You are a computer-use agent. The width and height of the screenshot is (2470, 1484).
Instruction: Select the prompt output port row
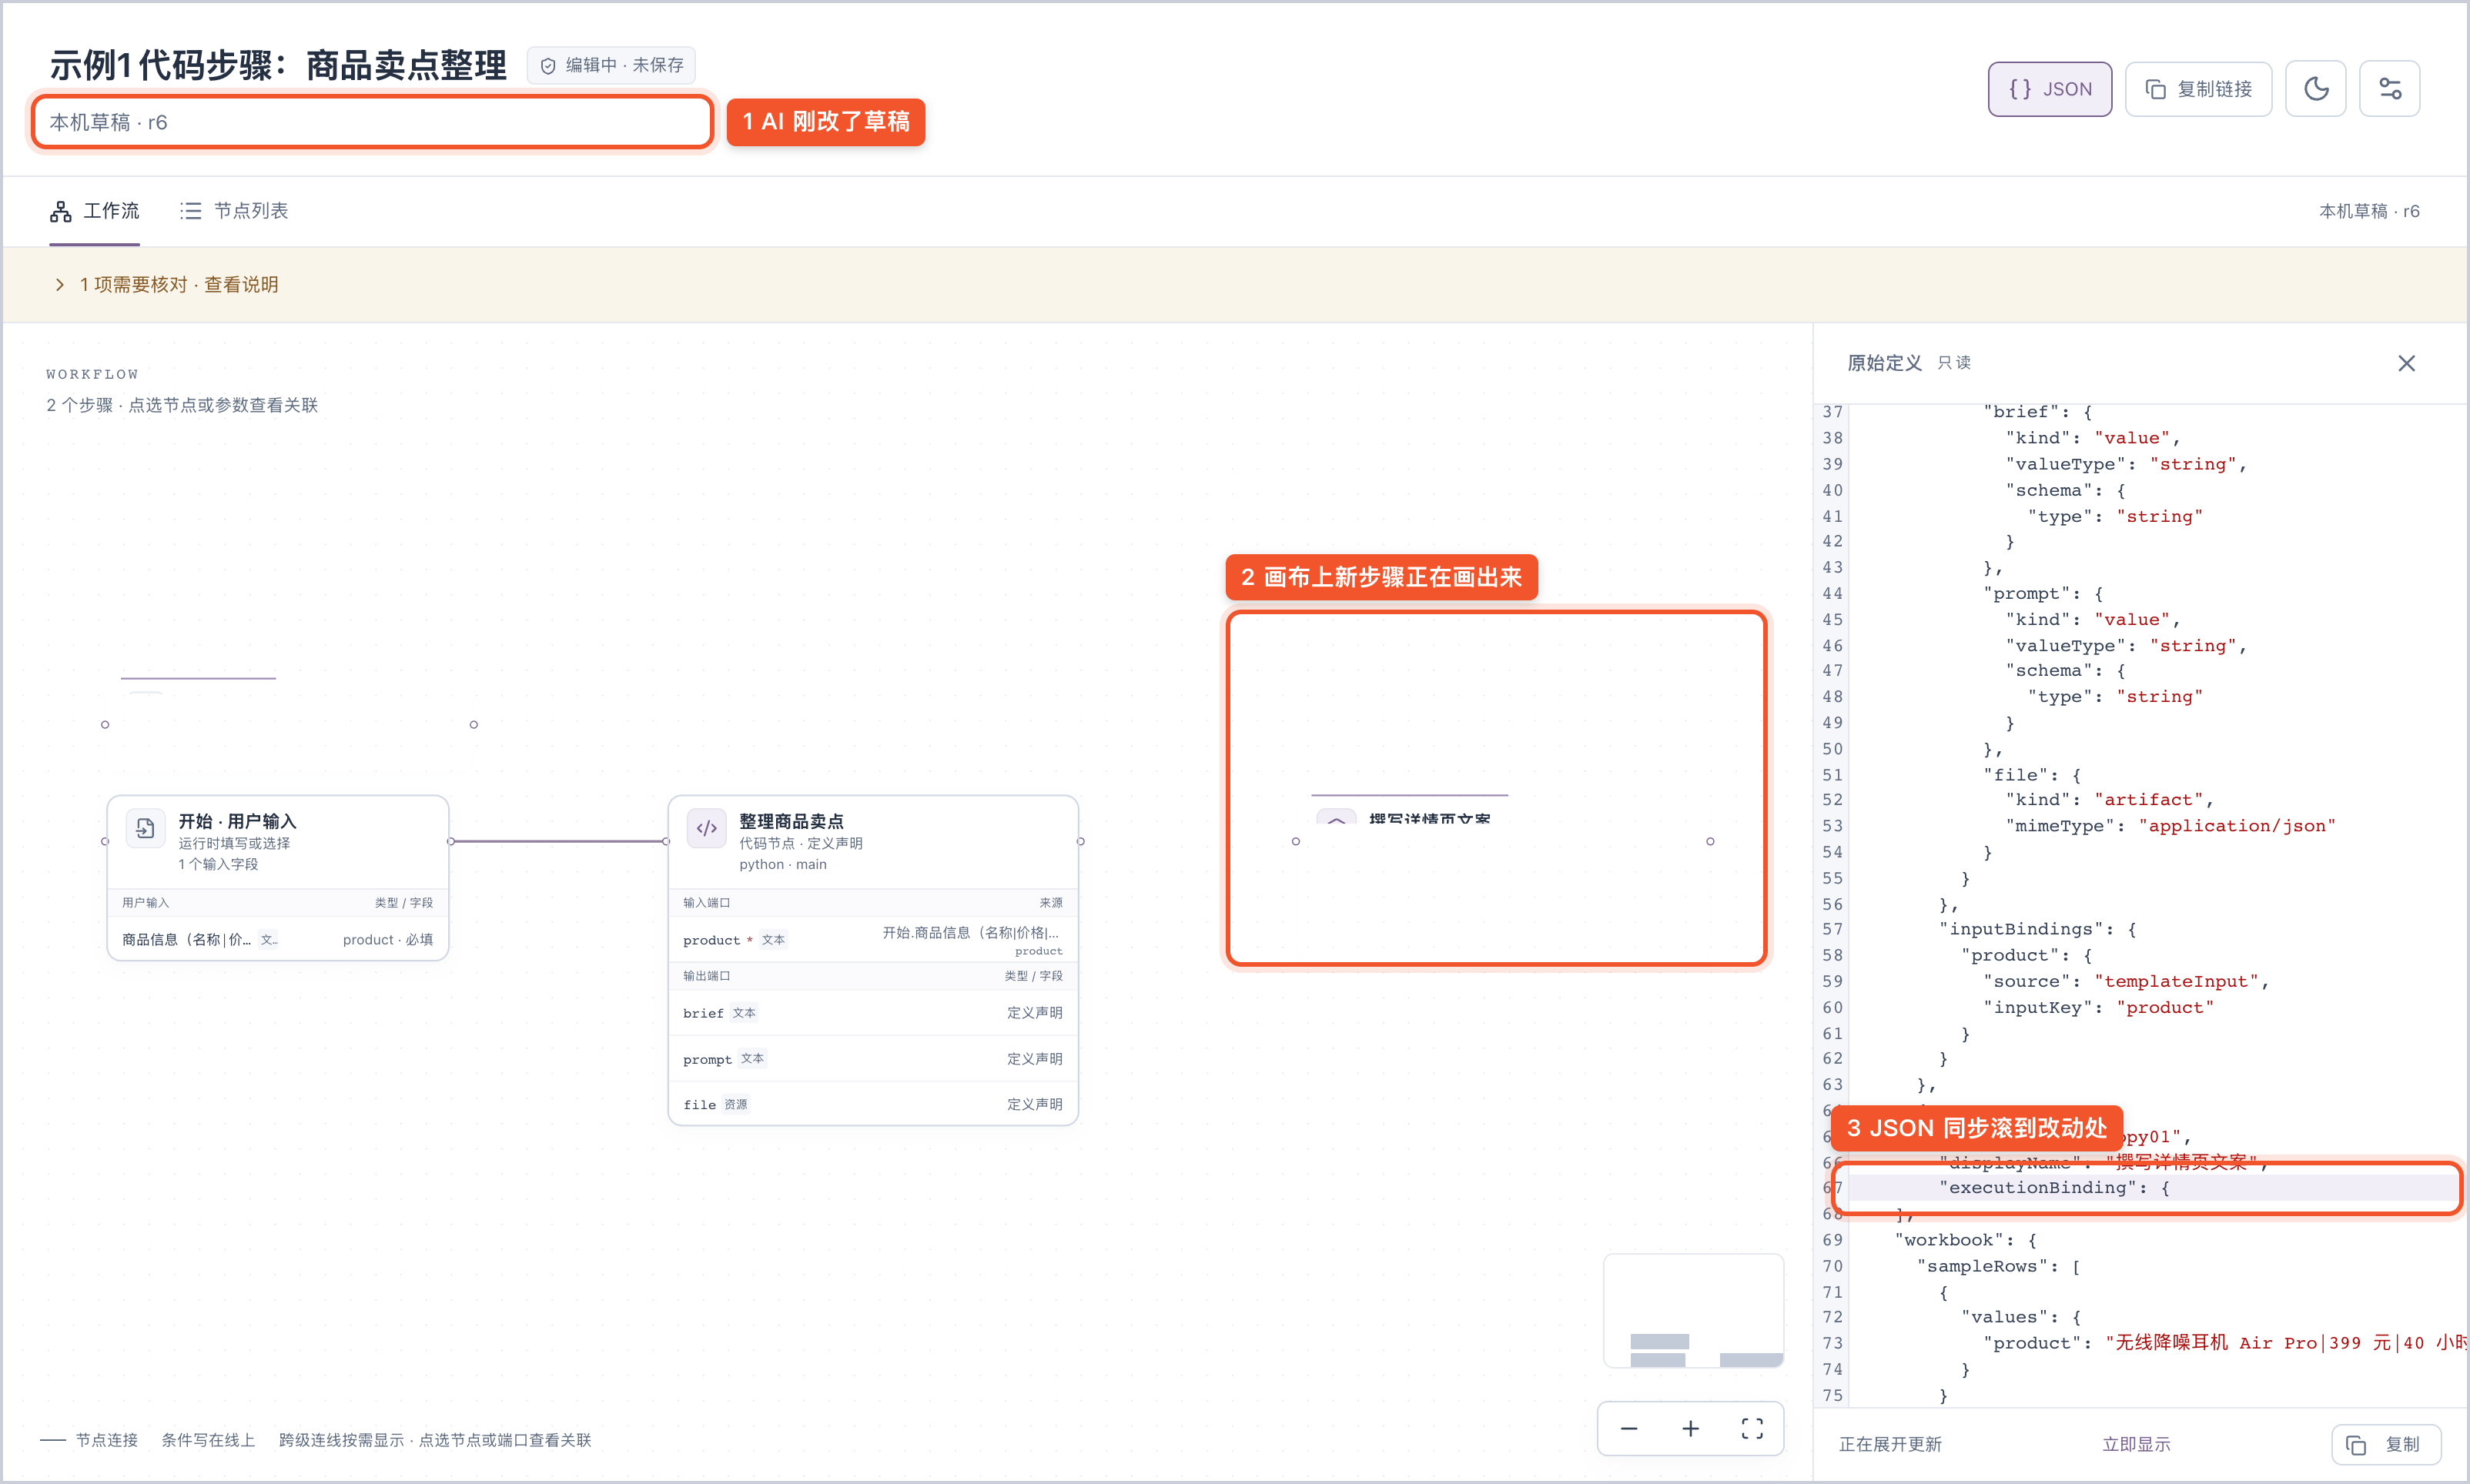tap(872, 1059)
